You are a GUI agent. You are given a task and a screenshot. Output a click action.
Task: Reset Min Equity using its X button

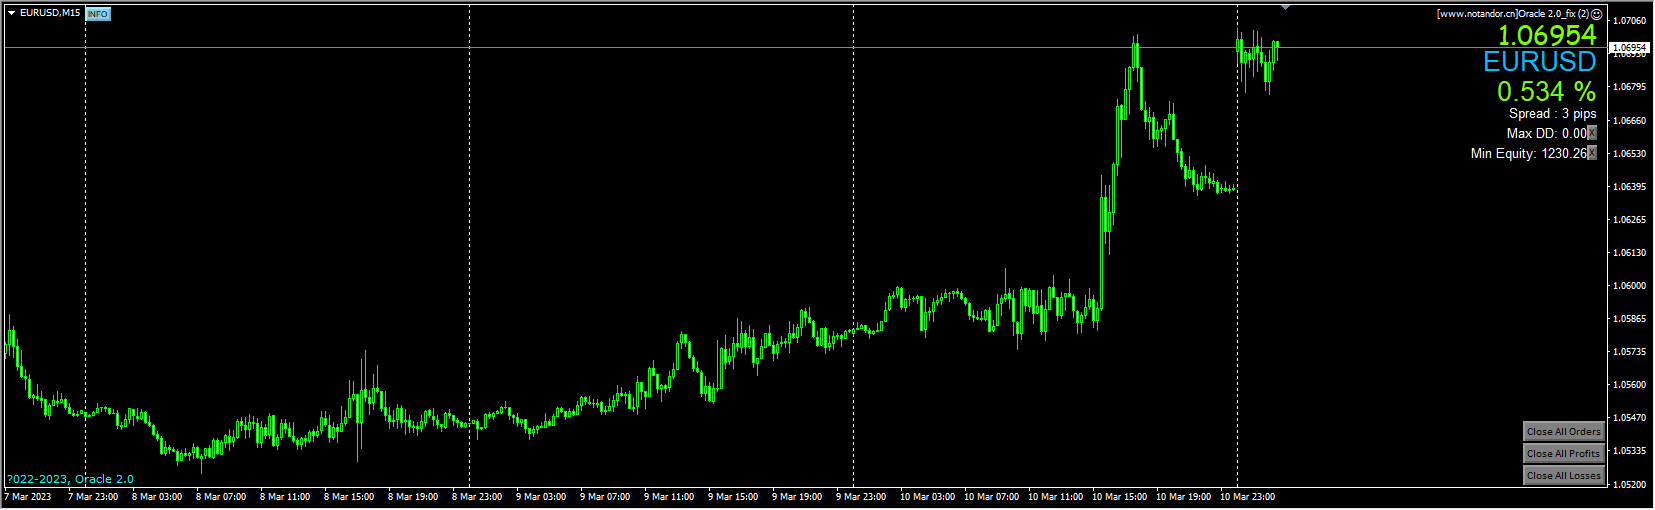point(1592,153)
